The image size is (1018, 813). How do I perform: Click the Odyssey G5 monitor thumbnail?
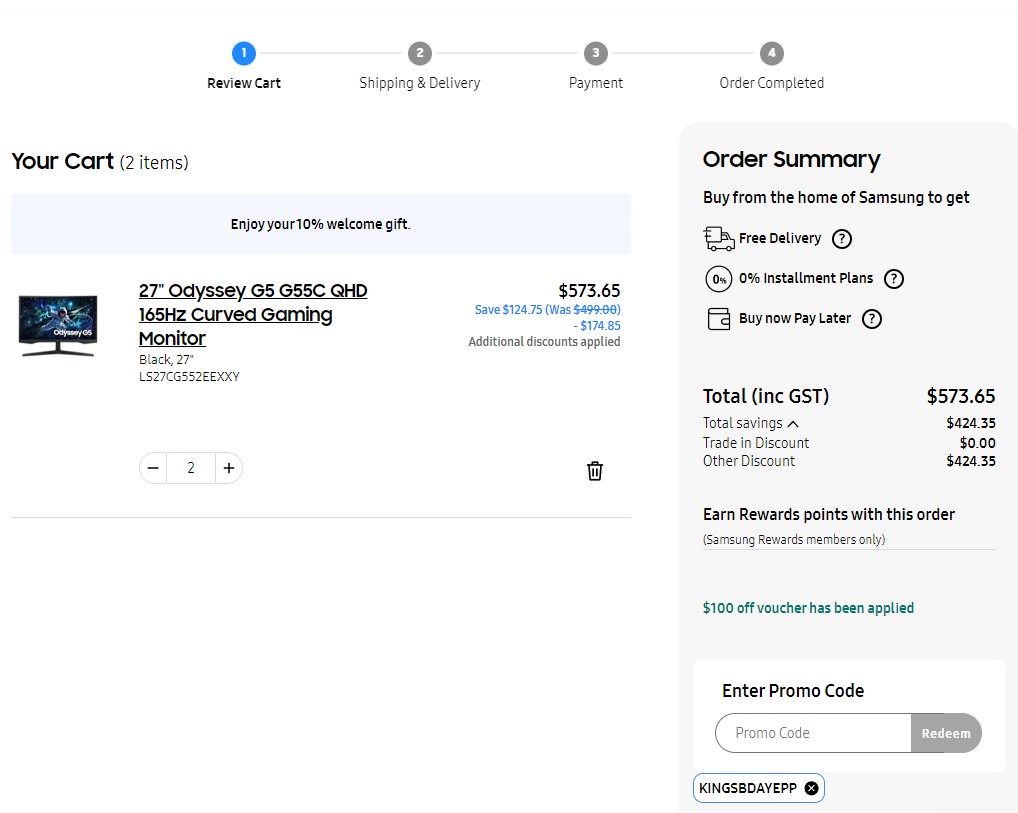[x=58, y=326]
